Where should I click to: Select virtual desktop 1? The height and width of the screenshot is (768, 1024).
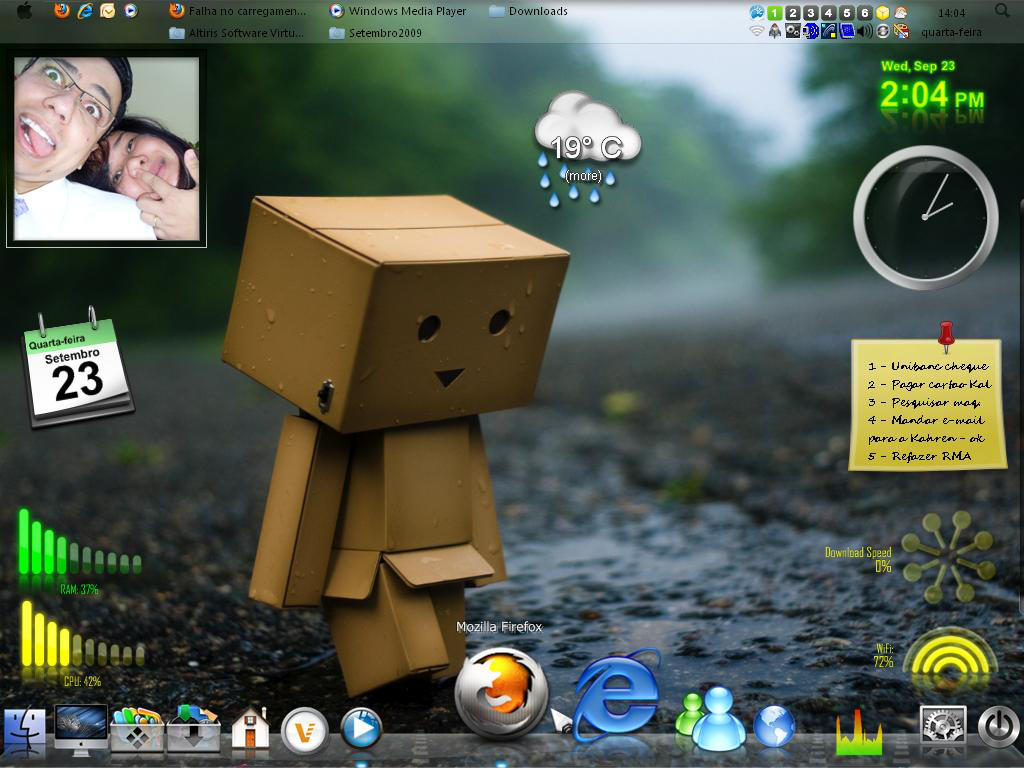(775, 12)
